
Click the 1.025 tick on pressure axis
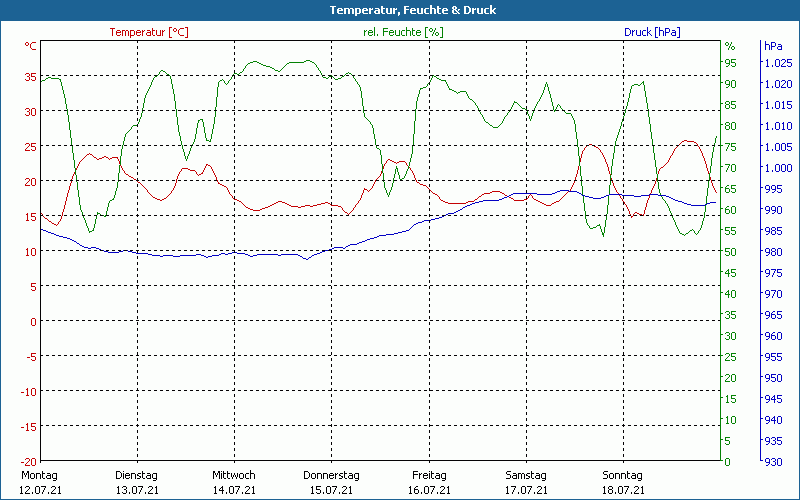click(x=778, y=63)
